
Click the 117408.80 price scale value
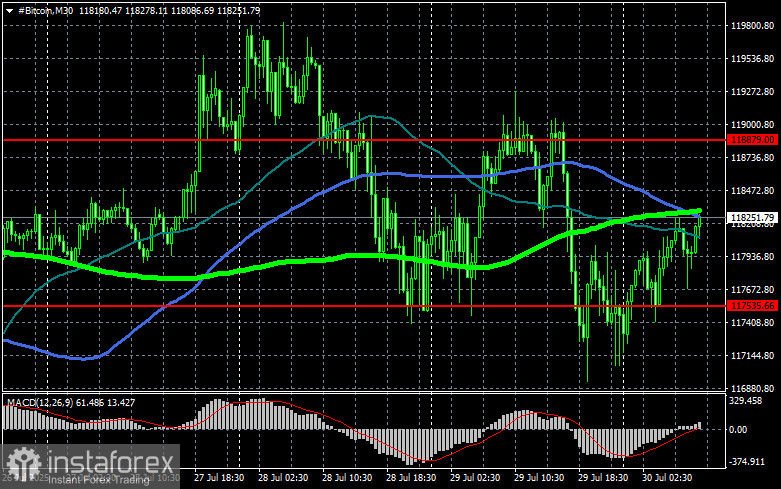point(752,323)
